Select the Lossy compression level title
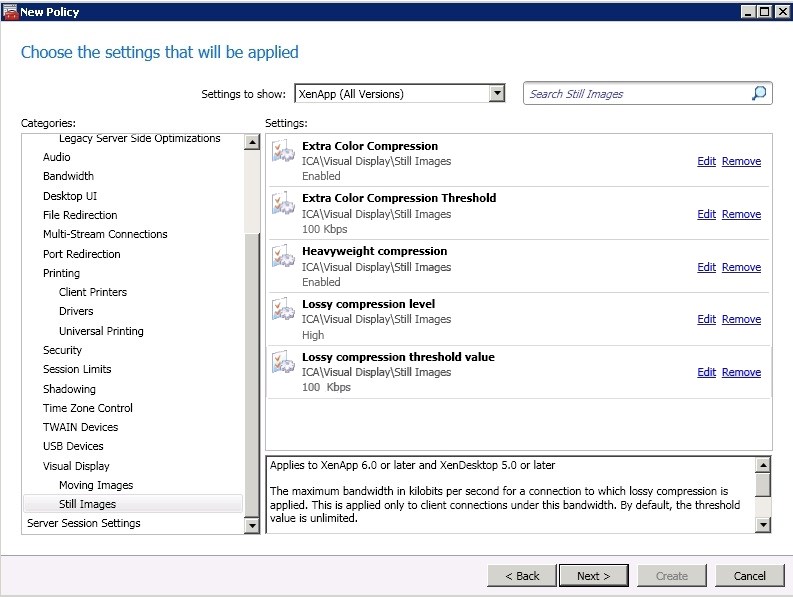 pyautogui.click(x=368, y=304)
